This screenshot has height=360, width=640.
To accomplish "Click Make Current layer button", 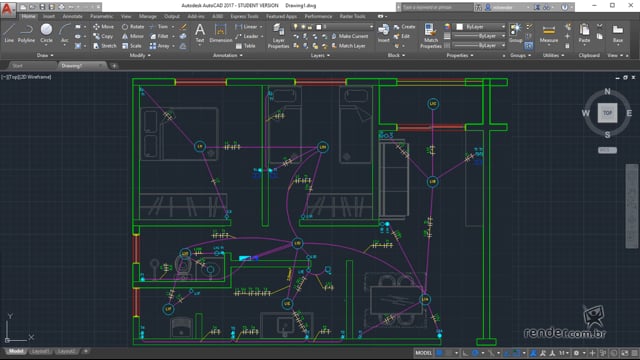I will tap(350, 36).
